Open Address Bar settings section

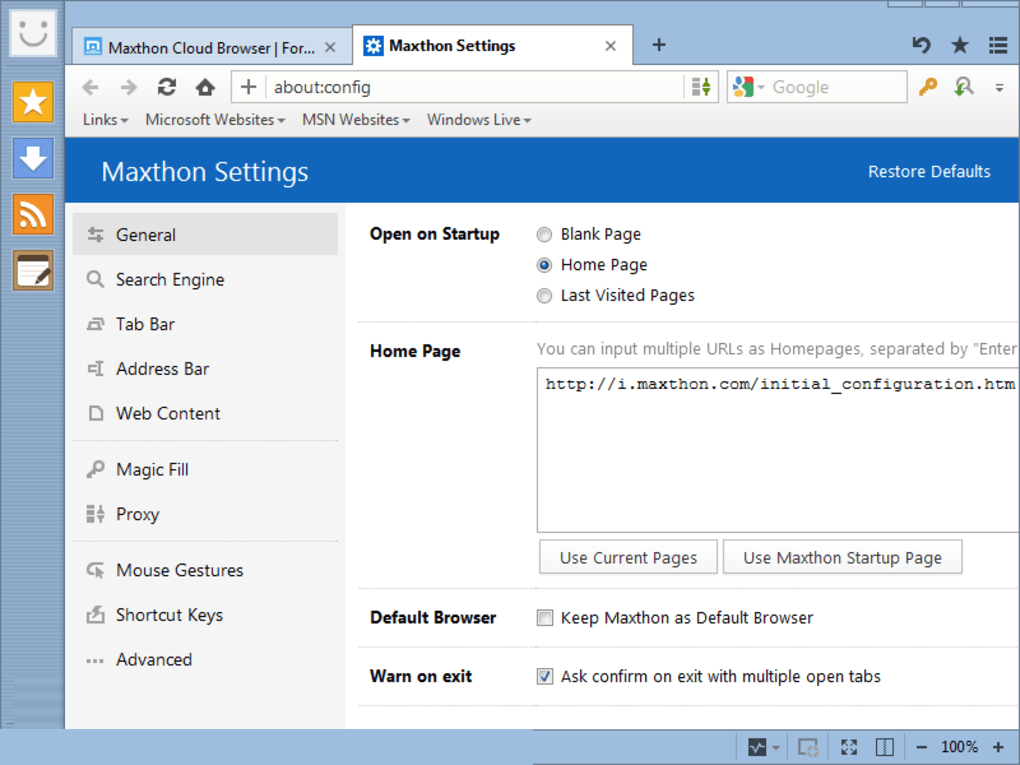coord(205,369)
